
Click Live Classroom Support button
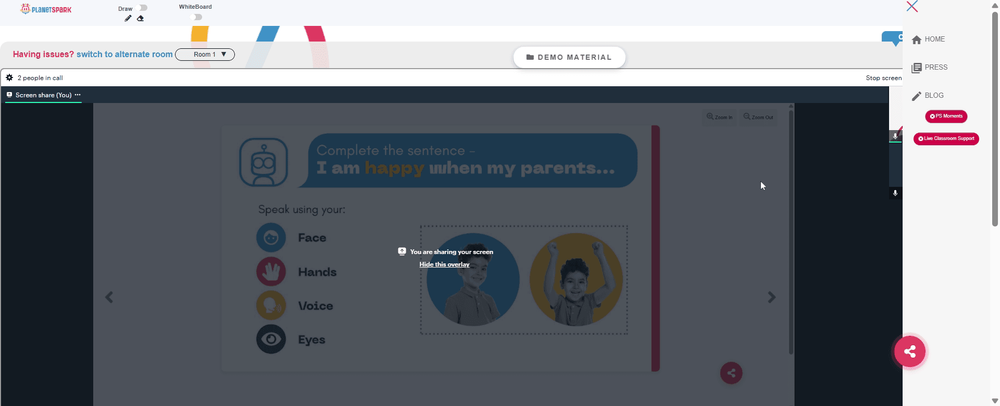(x=946, y=138)
